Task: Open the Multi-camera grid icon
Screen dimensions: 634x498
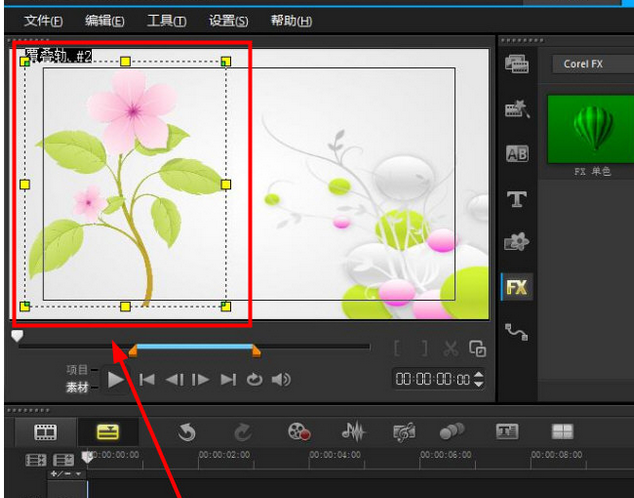Action: 562,431
